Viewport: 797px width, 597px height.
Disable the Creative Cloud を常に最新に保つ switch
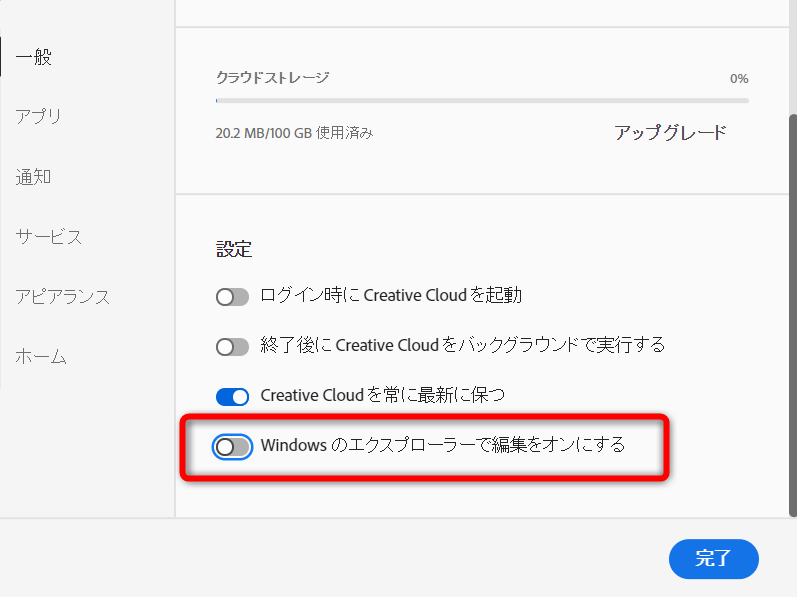(x=232, y=397)
